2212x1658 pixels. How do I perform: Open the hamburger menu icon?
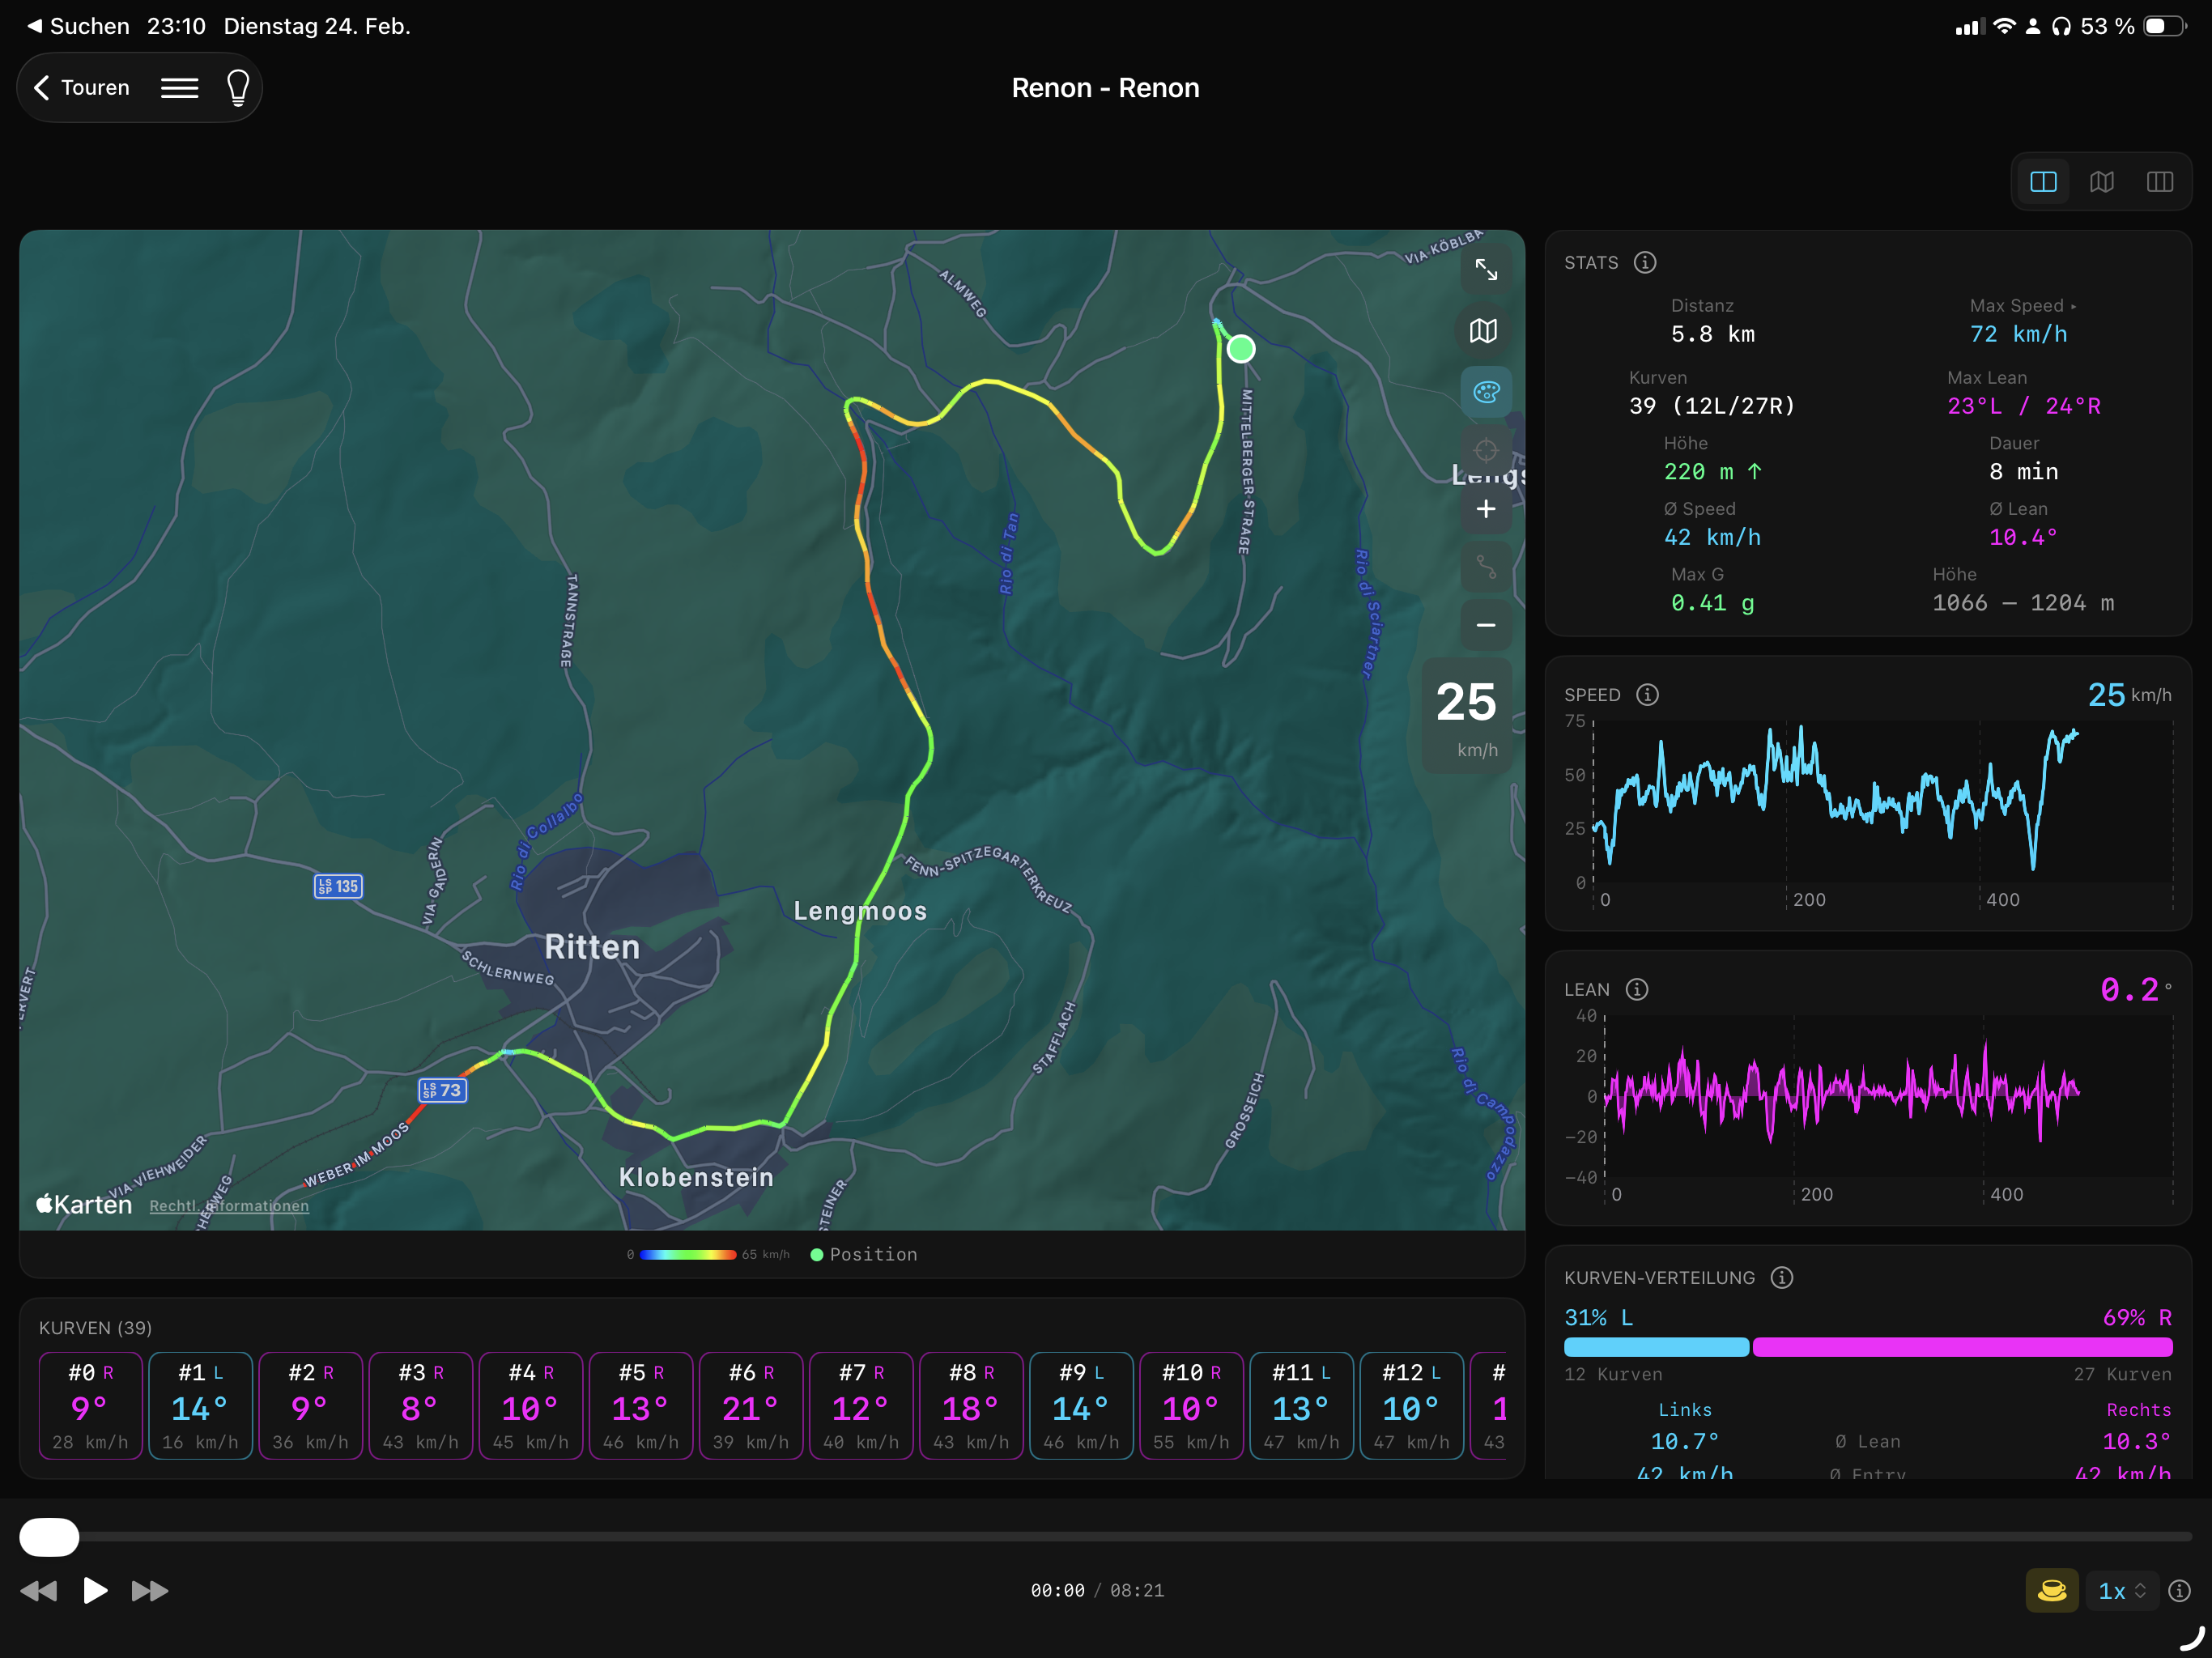click(180, 88)
